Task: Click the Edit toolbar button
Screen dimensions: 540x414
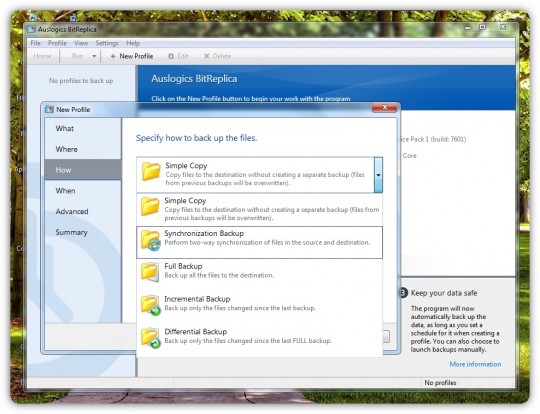Action: pyautogui.click(x=178, y=56)
